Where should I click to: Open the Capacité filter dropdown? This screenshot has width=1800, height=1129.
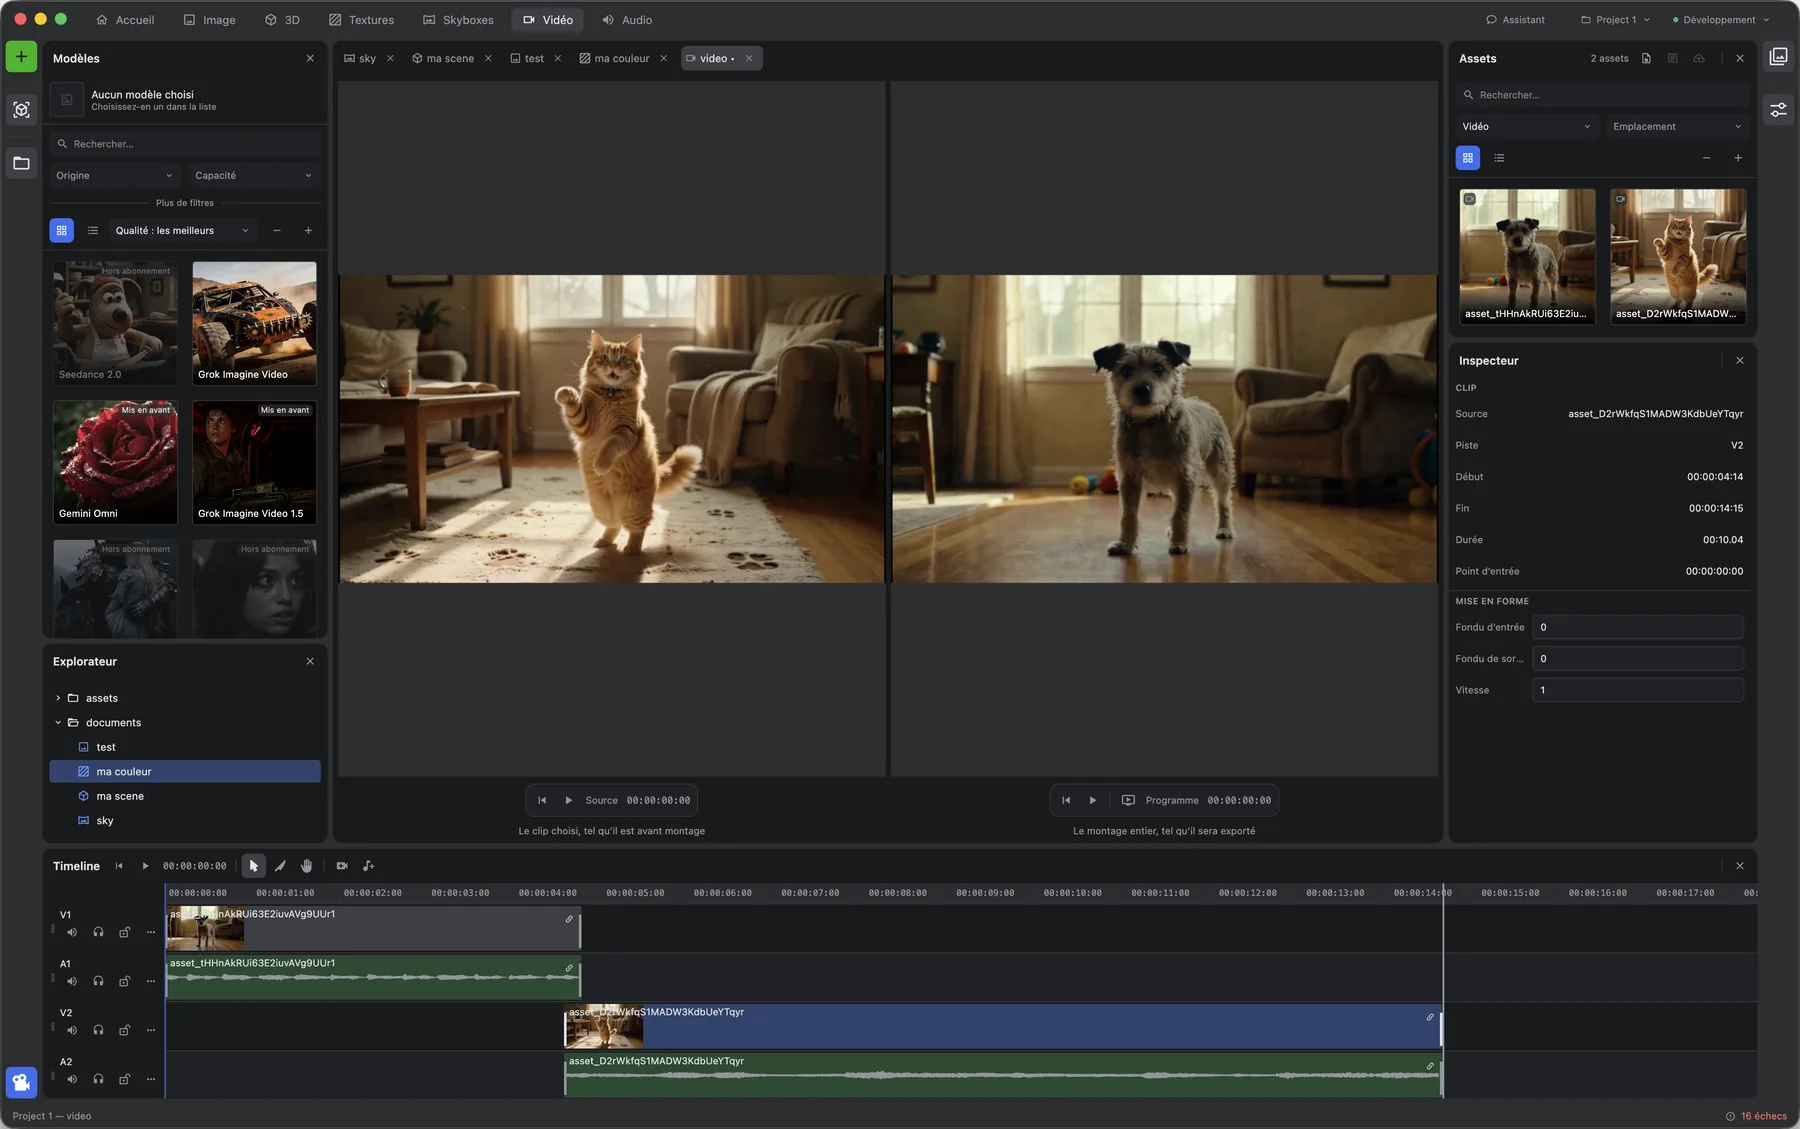tap(253, 176)
